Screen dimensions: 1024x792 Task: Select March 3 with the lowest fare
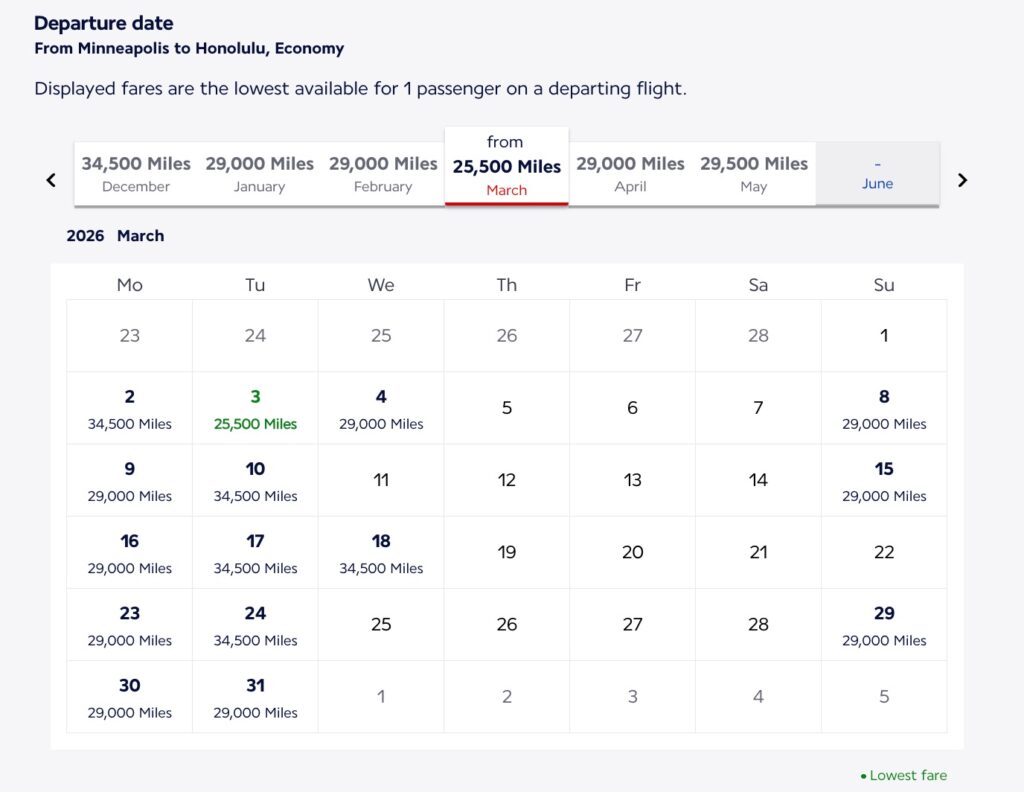[255, 409]
